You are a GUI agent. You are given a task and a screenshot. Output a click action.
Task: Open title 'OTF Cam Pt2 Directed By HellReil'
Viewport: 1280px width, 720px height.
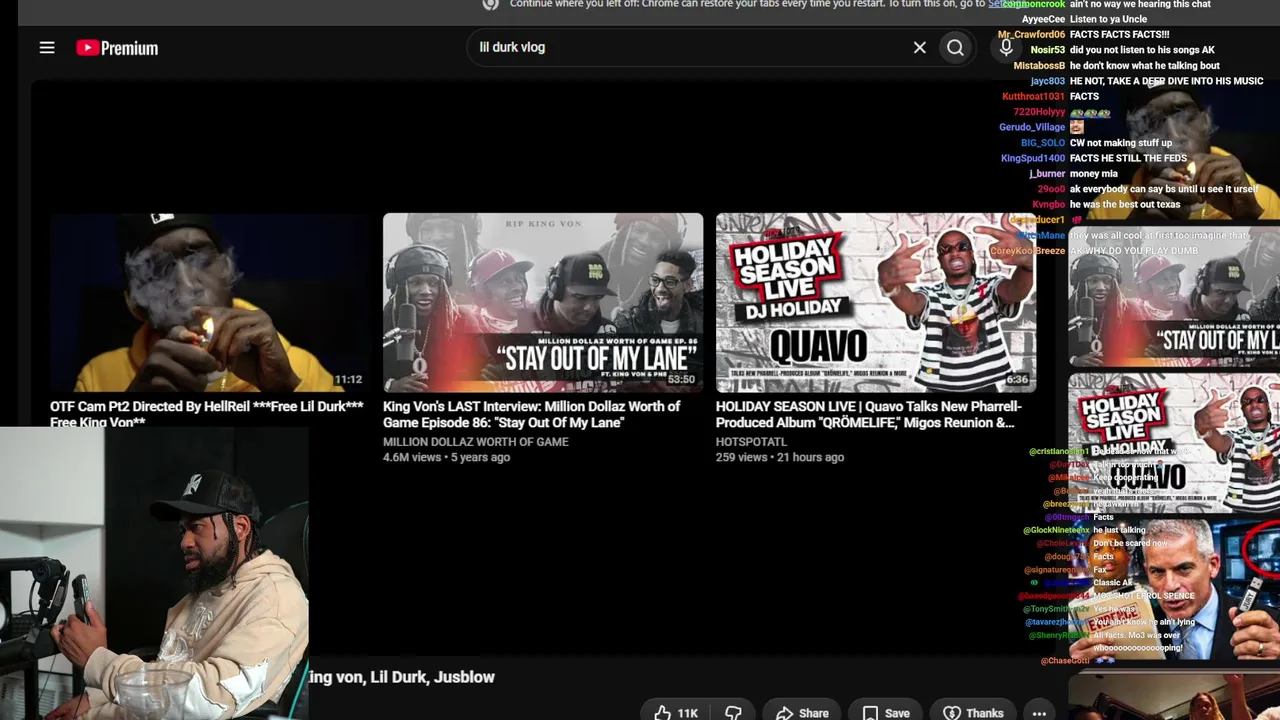click(x=207, y=414)
